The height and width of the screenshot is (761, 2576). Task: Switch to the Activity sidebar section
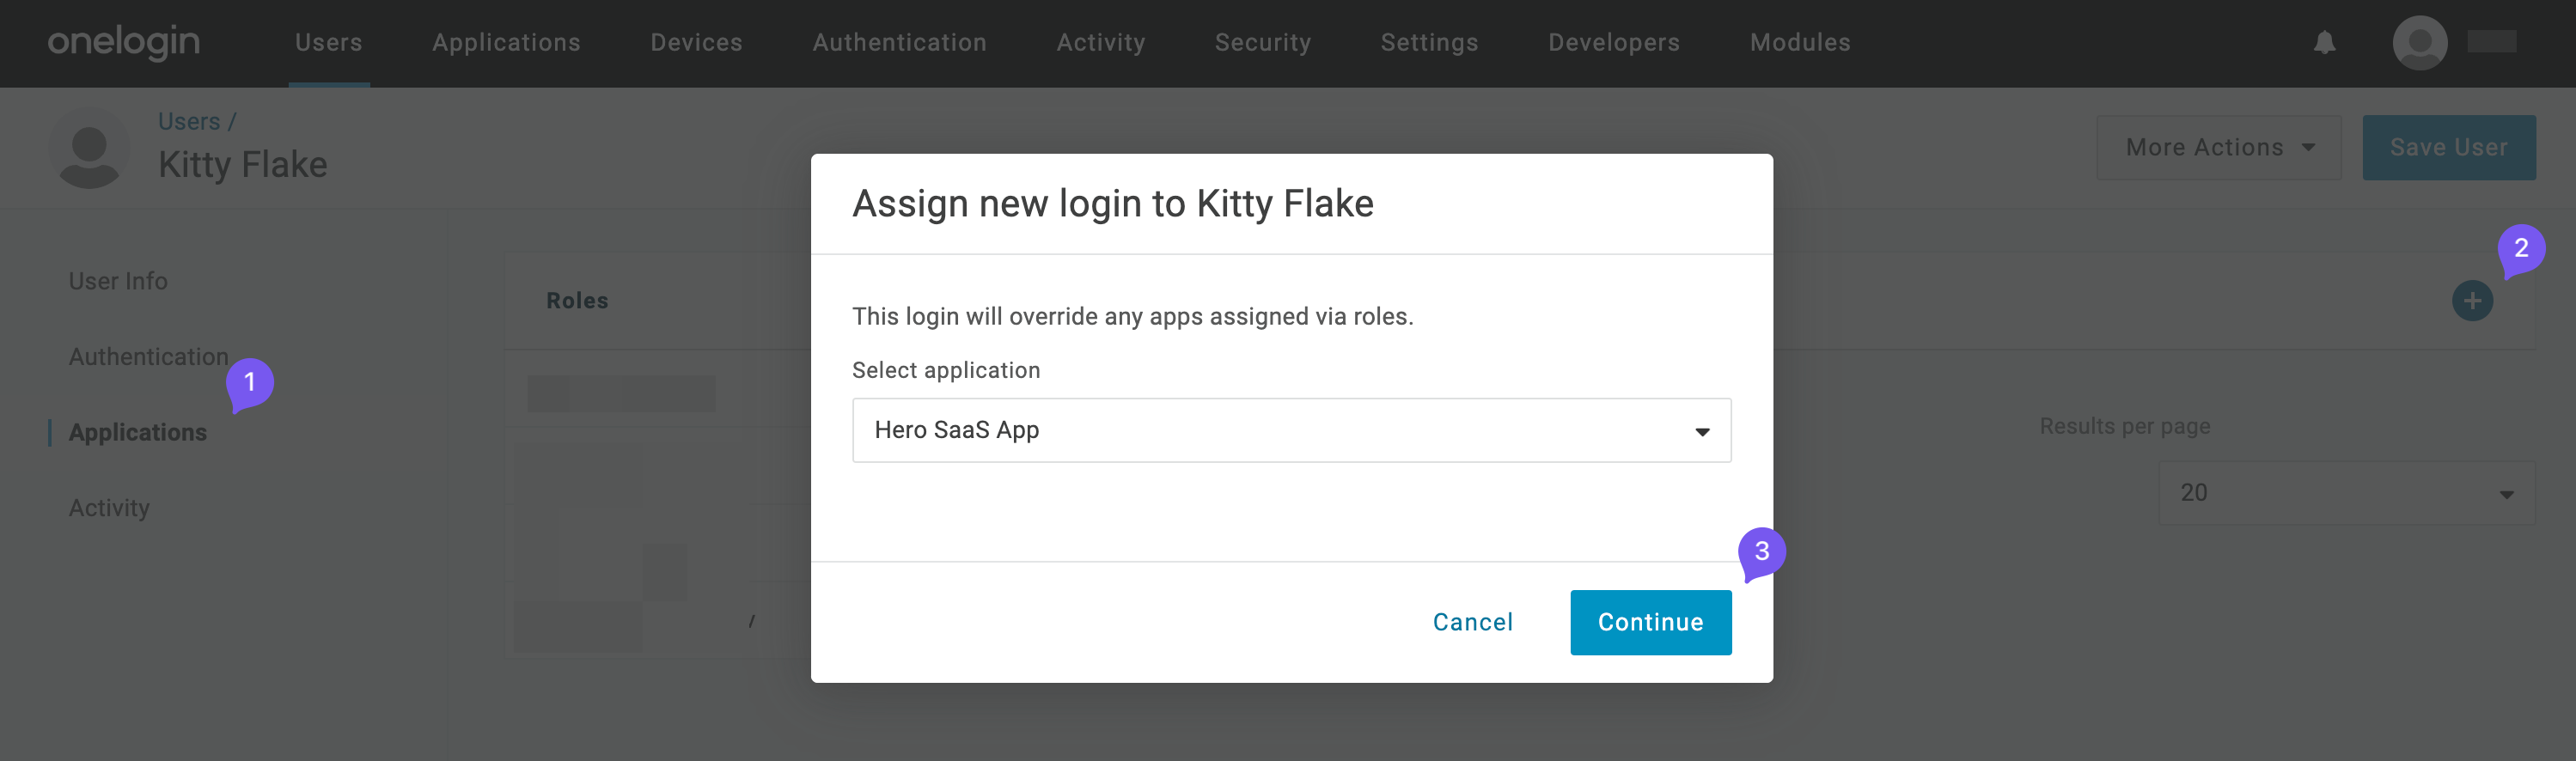pyautogui.click(x=109, y=507)
